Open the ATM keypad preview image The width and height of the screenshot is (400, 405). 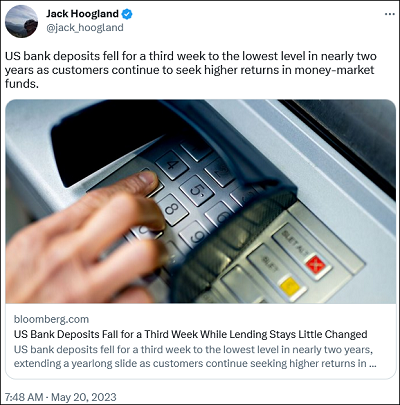click(201, 201)
